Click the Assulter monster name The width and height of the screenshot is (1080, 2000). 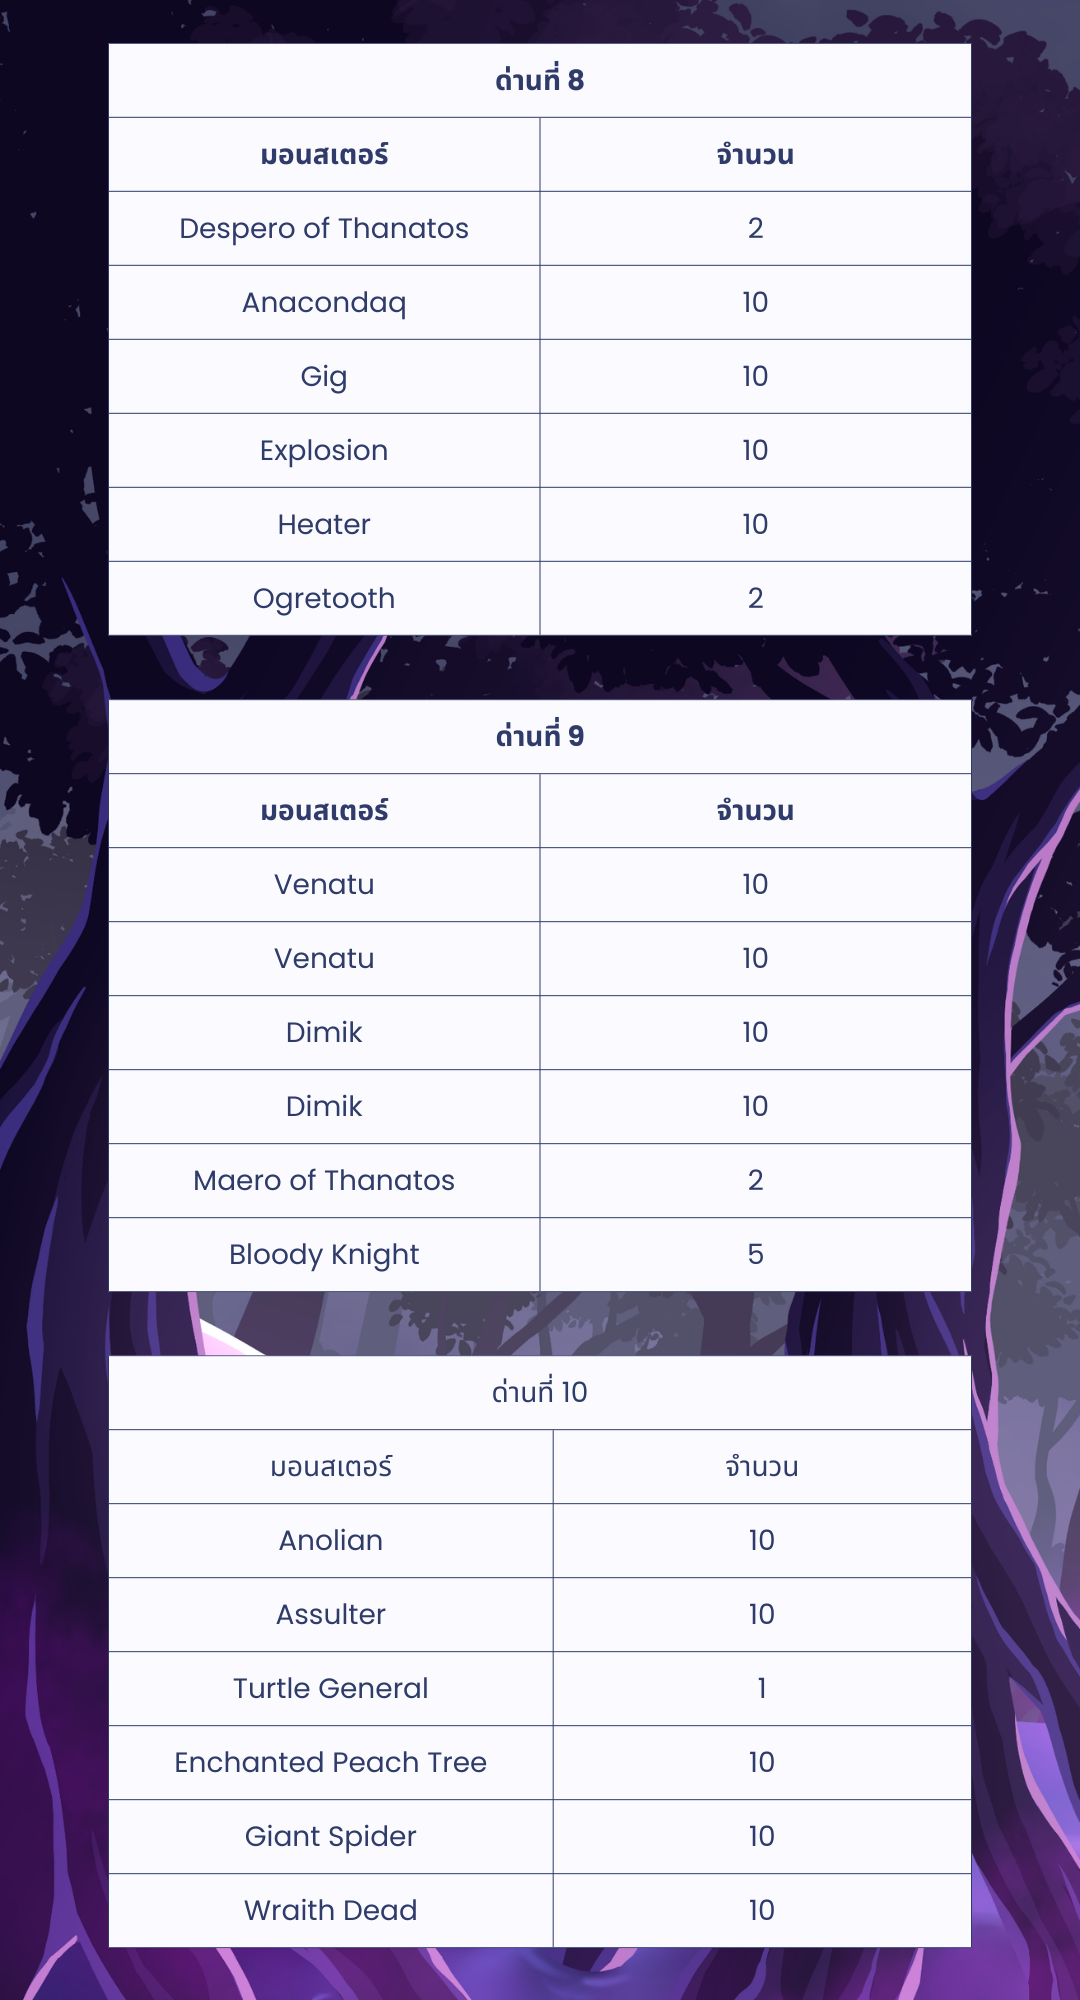[330, 1614]
